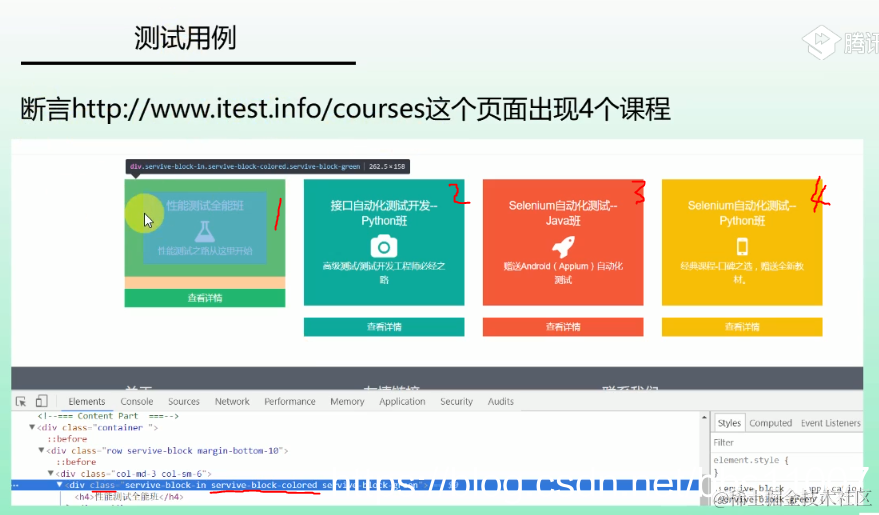Click the 接口自动化测试开发--Python班 card title

383,213
